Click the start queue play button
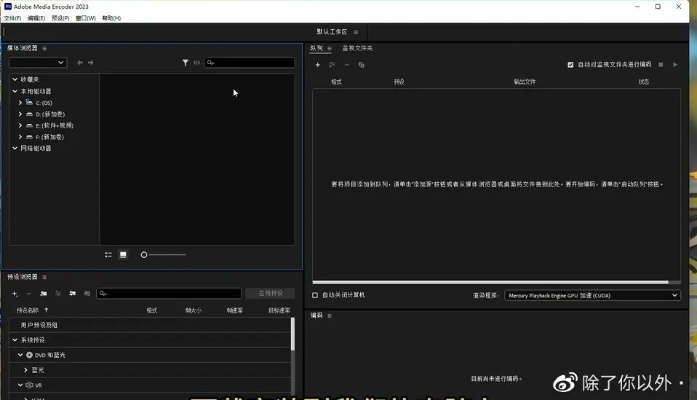Viewport: 697px width, 400px height. coord(674,64)
